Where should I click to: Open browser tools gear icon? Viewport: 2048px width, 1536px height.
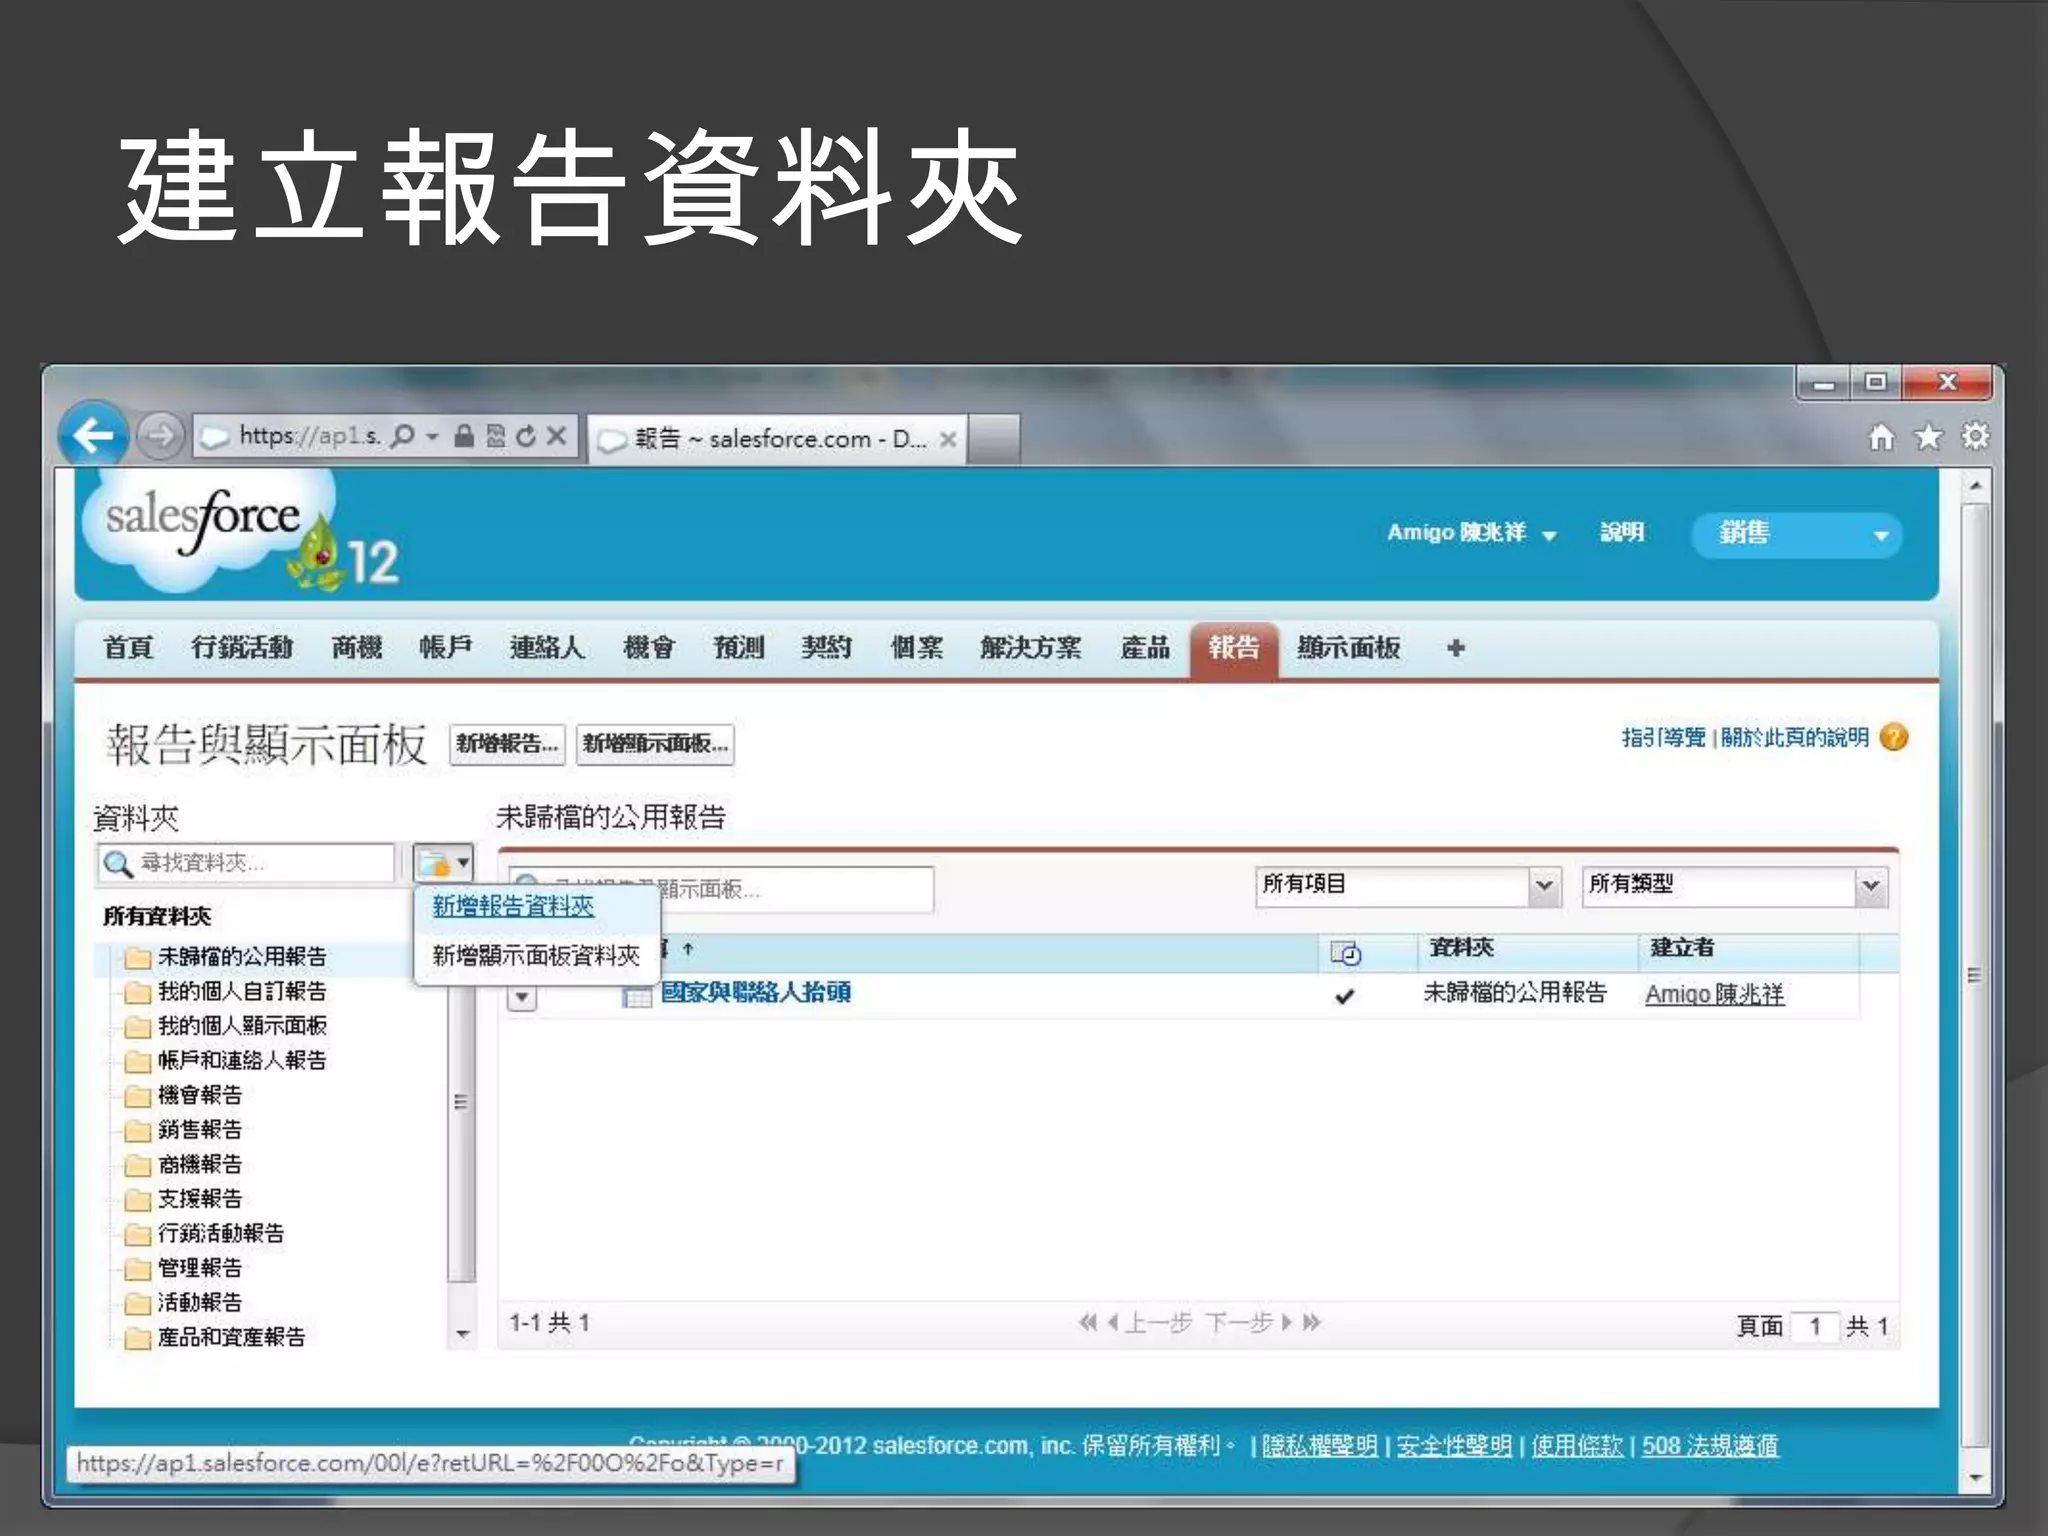1975,437
